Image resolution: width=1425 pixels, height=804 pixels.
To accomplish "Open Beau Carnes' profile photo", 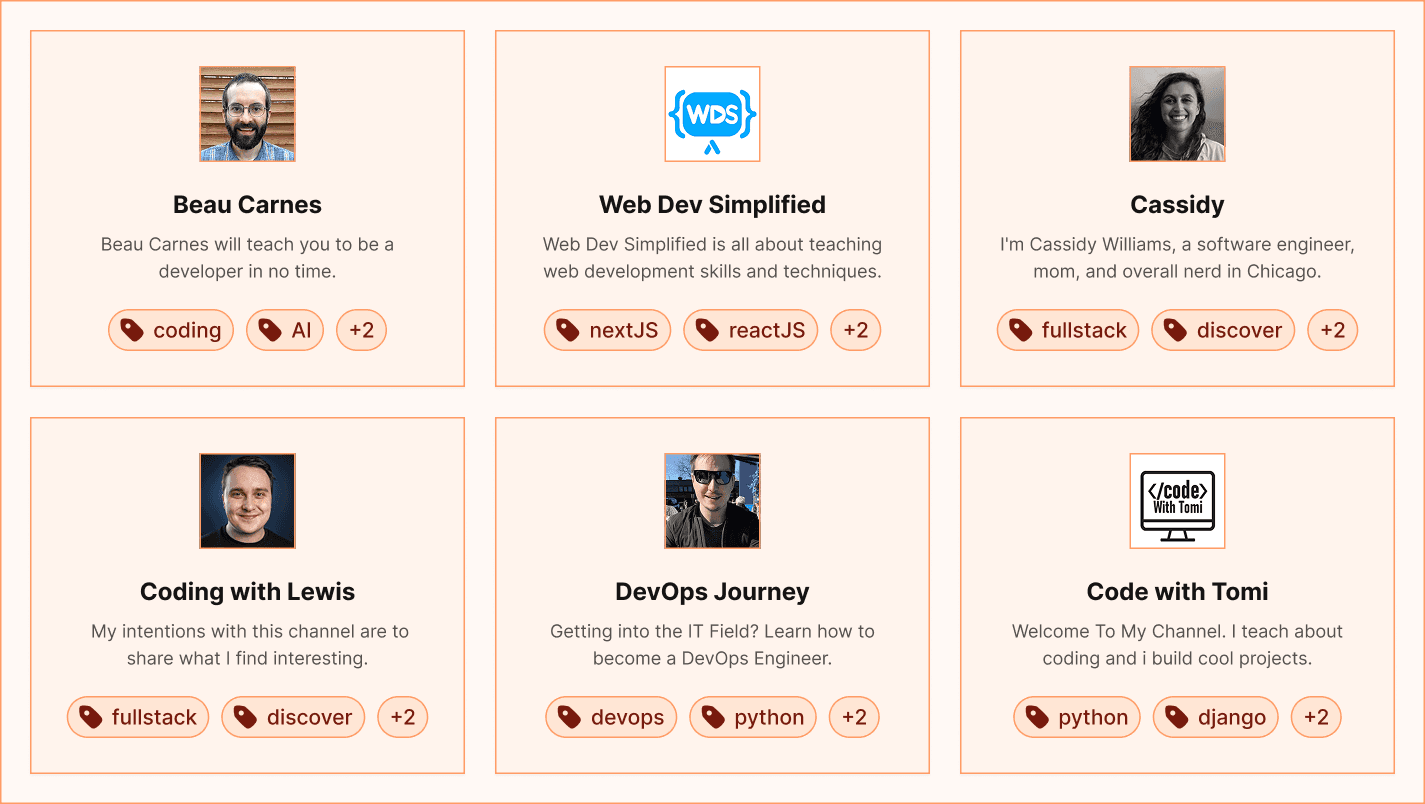I will tap(247, 114).
